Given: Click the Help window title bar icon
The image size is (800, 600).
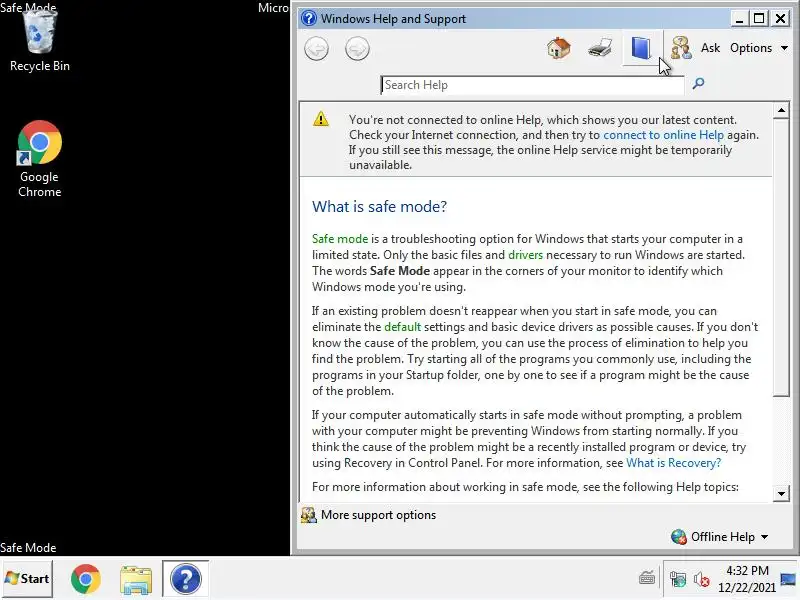Looking at the screenshot, I should click(x=309, y=18).
